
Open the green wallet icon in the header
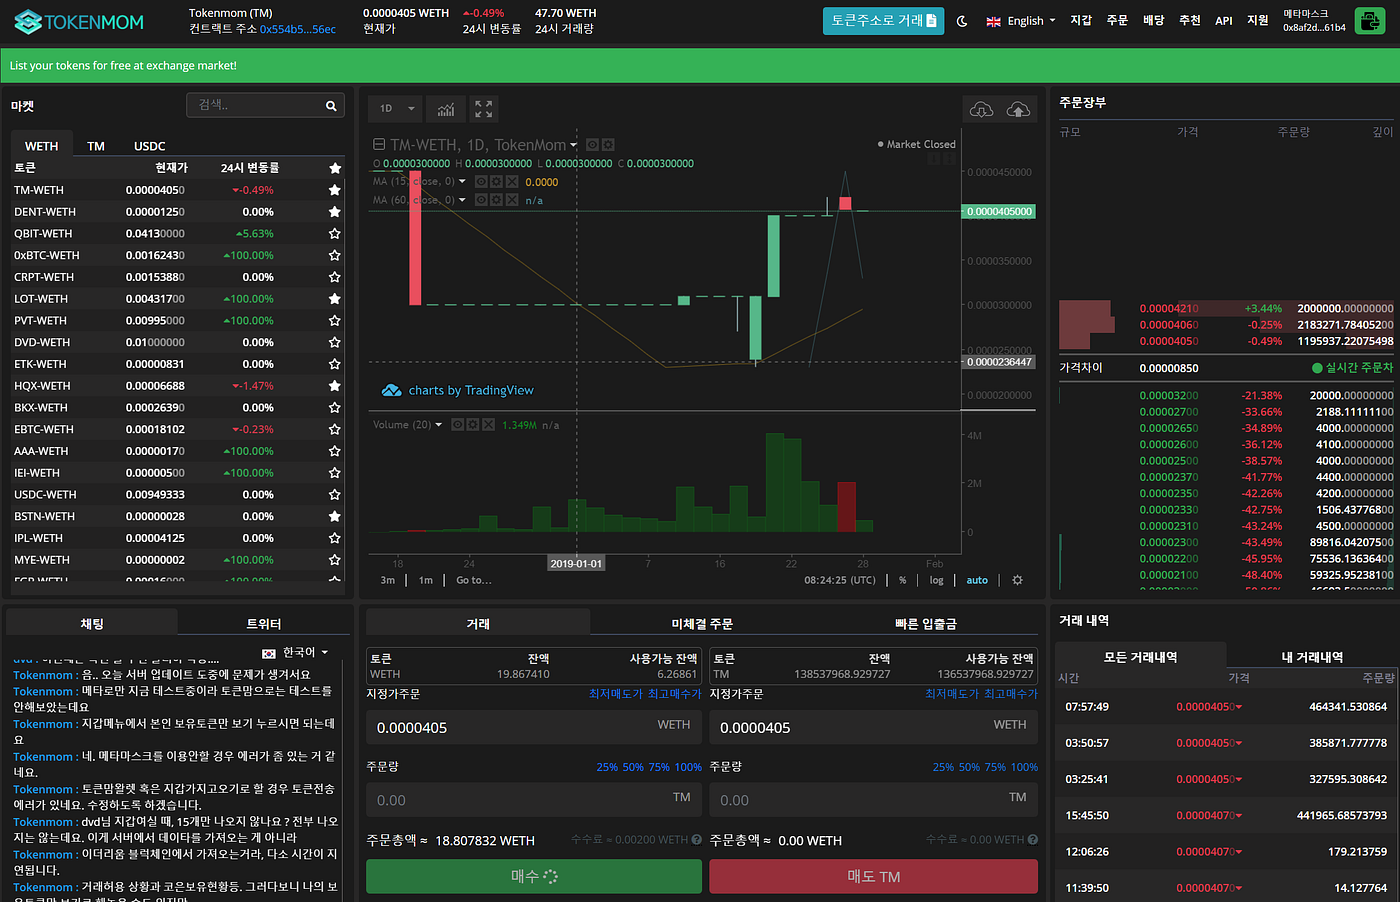point(1369,21)
